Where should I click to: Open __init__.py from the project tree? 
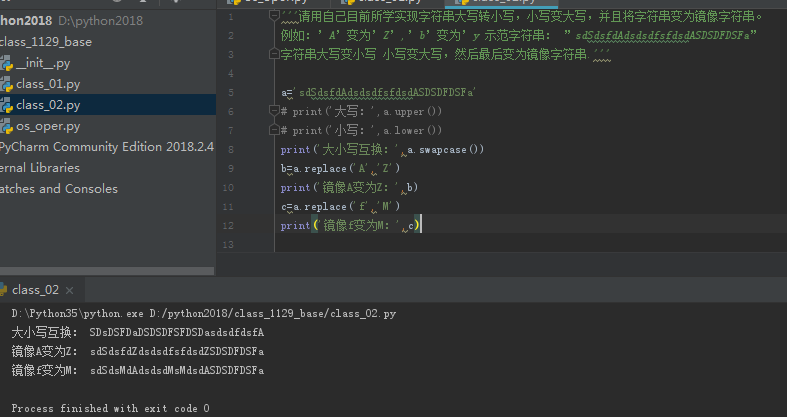(x=50, y=63)
